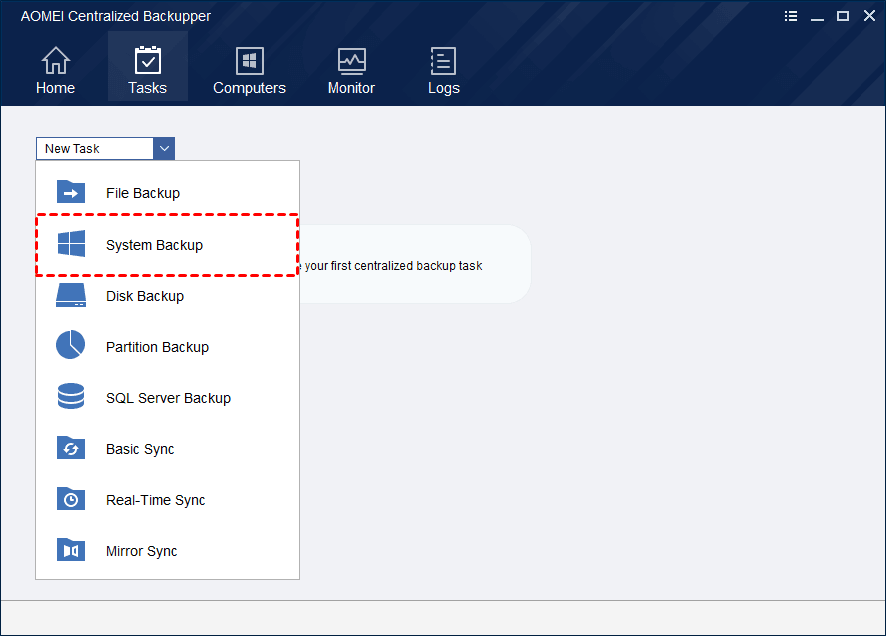Click the File Backup folder arrow icon
Viewport: 886px width, 636px height.
point(71,192)
